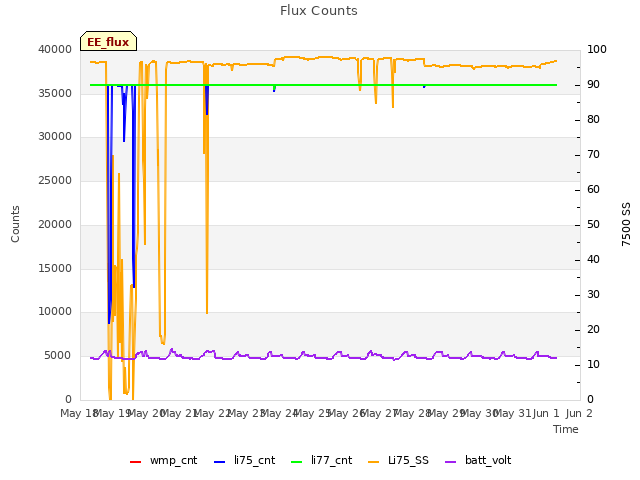
Task: Click the 25000 left axis label
Action: (55, 180)
